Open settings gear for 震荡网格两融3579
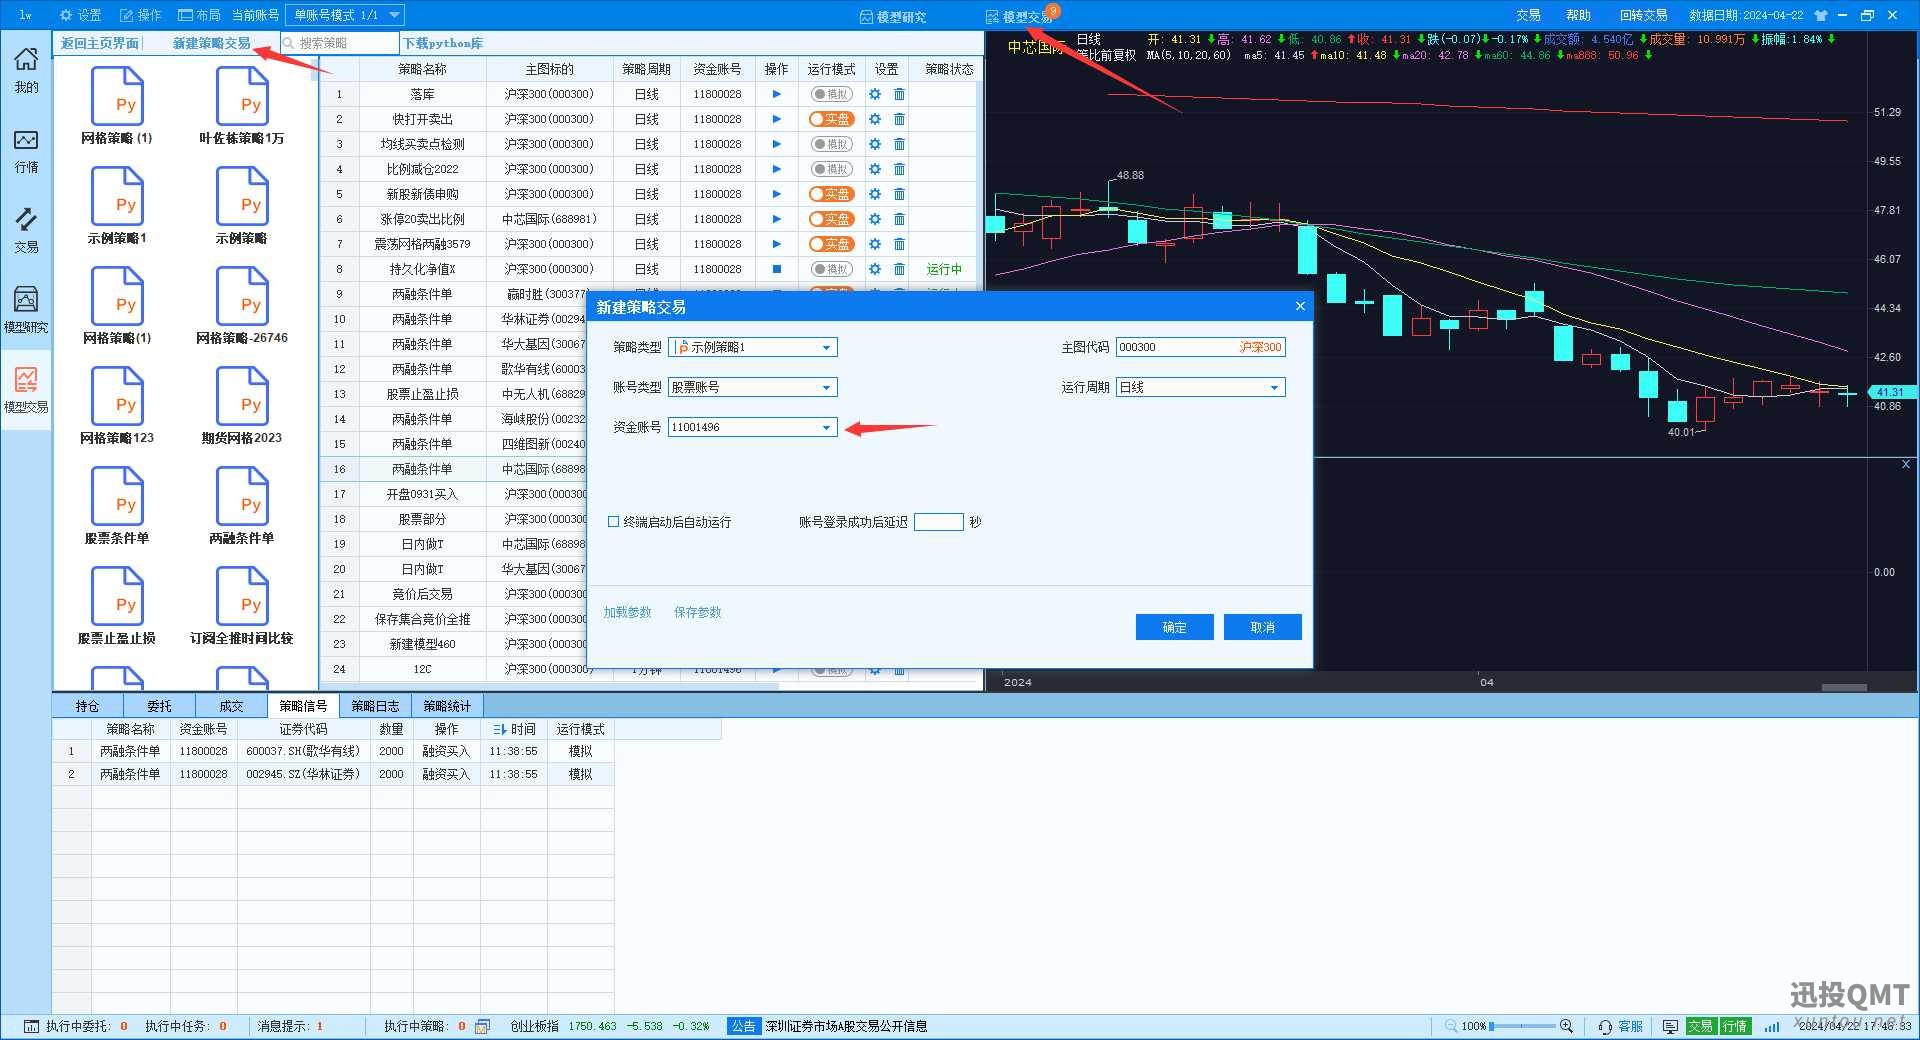 click(875, 244)
